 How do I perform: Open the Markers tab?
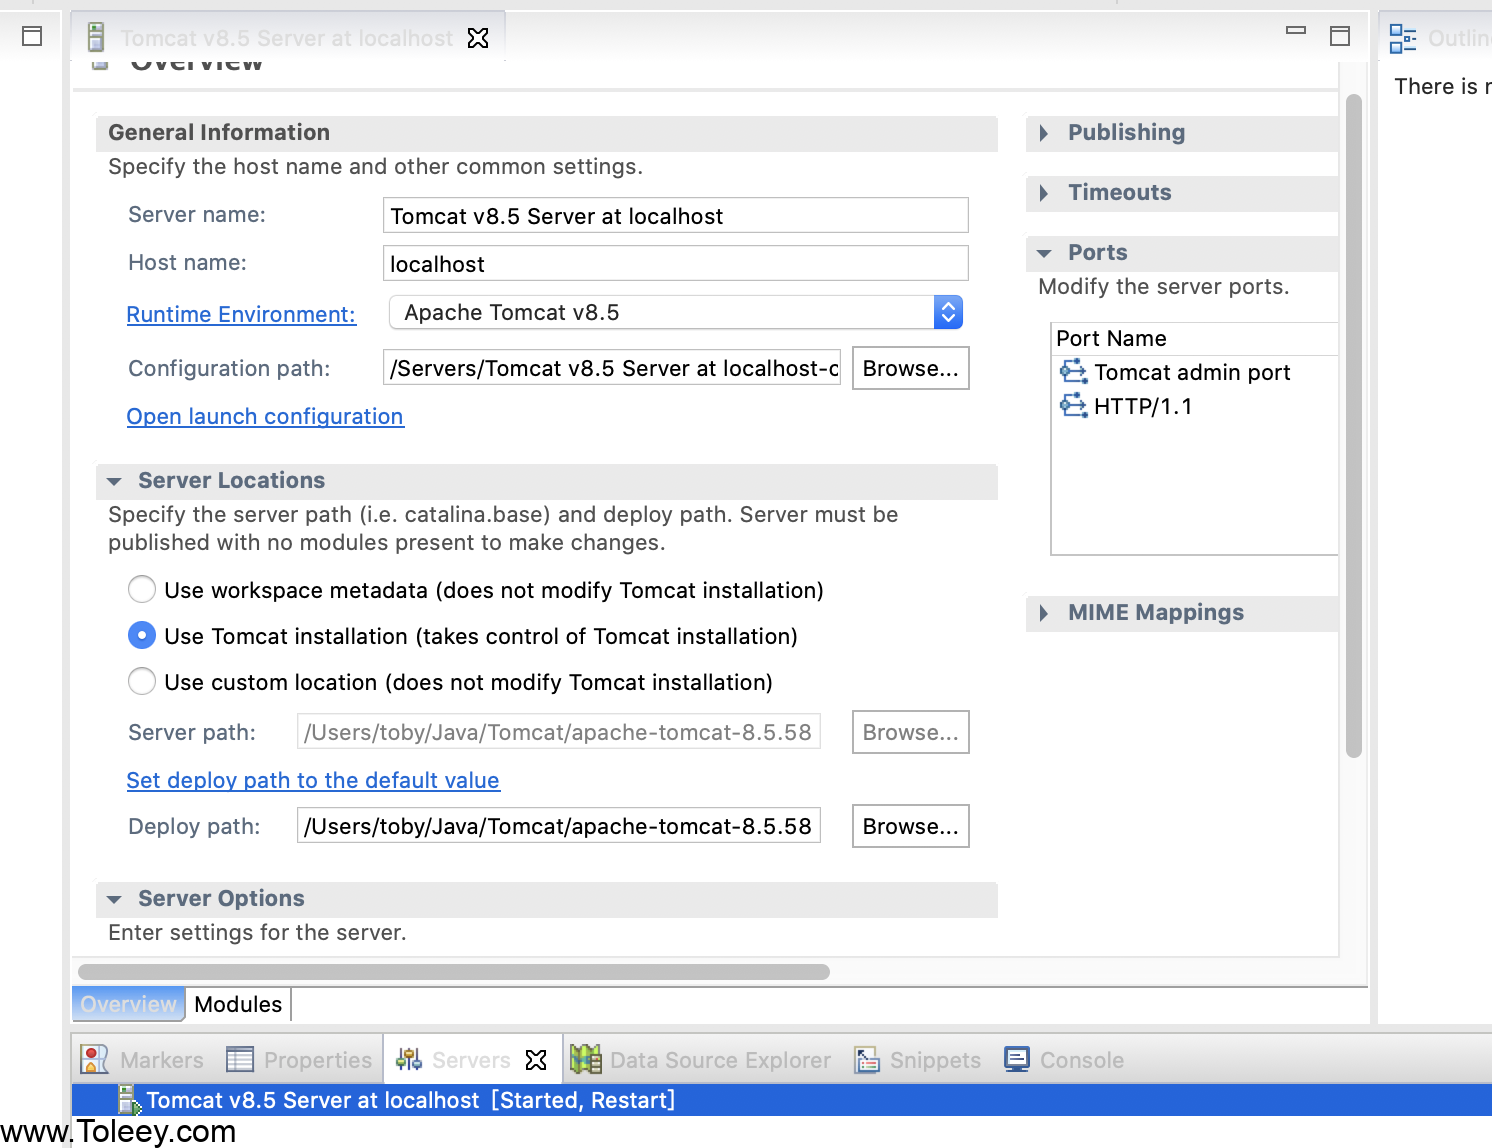pos(142,1060)
